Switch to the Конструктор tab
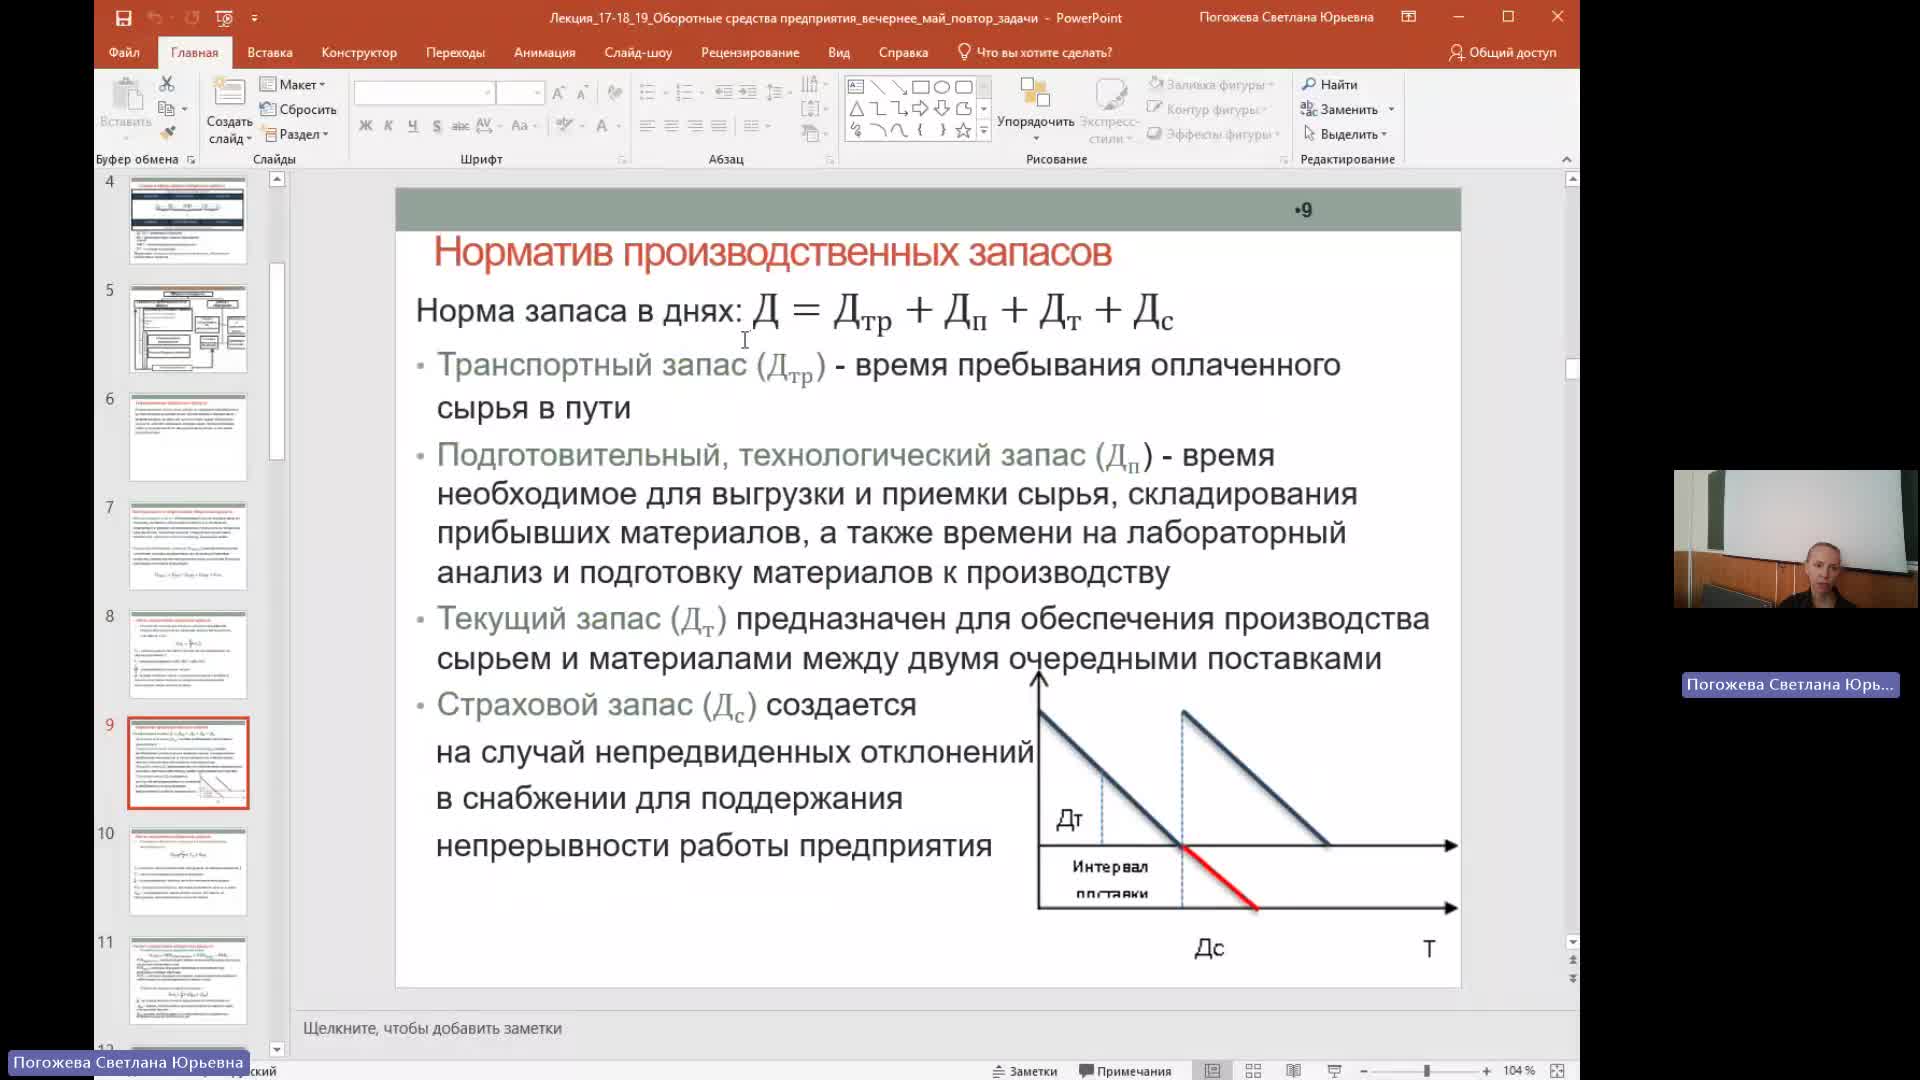The width and height of the screenshot is (1920, 1080). point(359,52)
